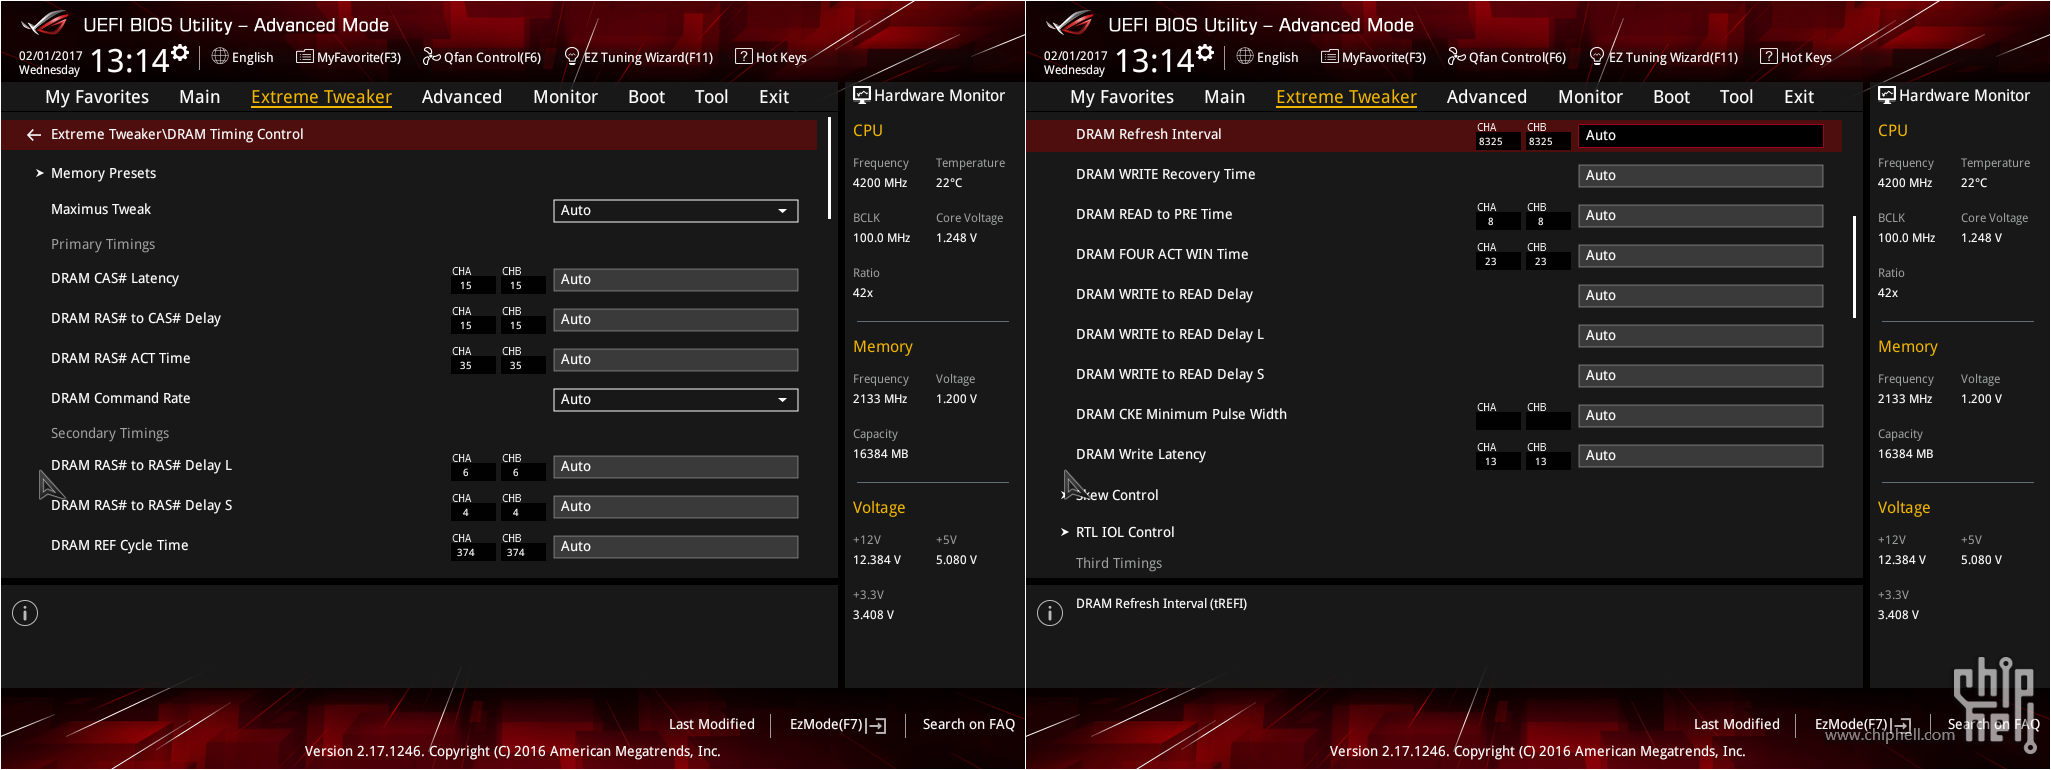Viewport: 2051px width, 770px height.
Task: Select the DRAM Refresh Interval field
Action: coord(1701,135)
